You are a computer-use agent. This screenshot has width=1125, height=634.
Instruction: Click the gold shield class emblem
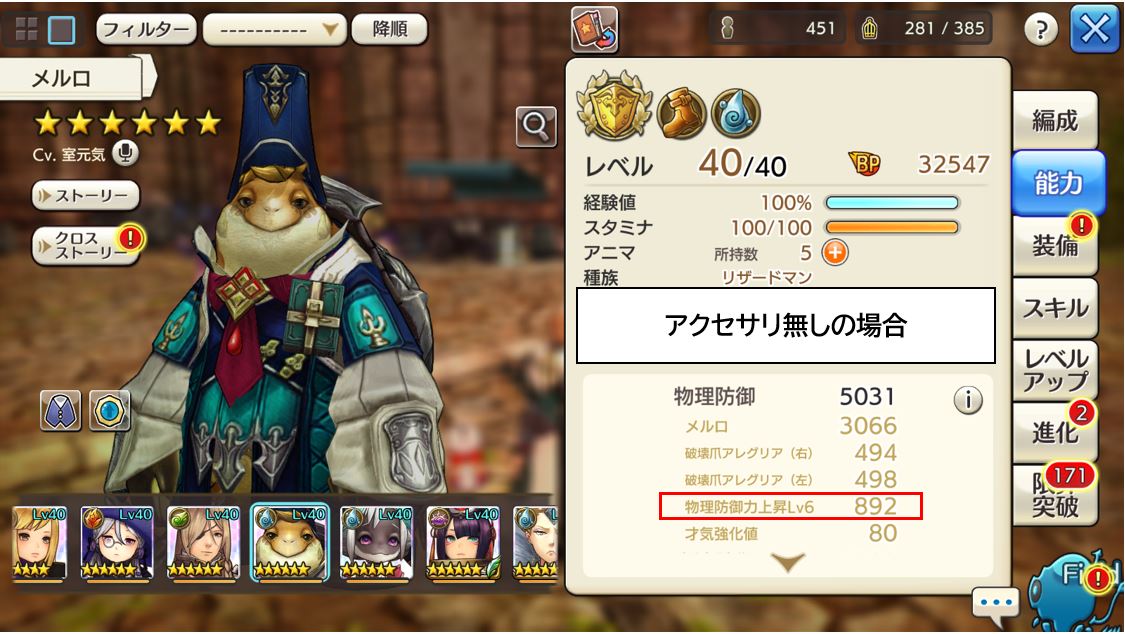[615, 106]
